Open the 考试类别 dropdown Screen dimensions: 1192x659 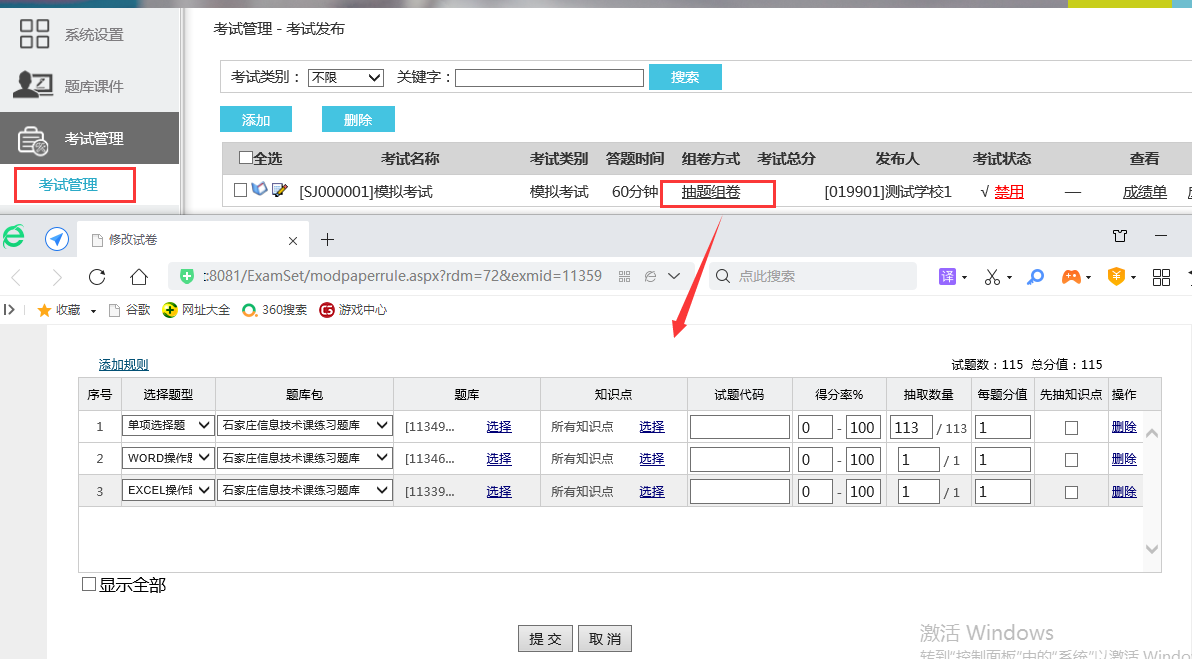[346, 77]
